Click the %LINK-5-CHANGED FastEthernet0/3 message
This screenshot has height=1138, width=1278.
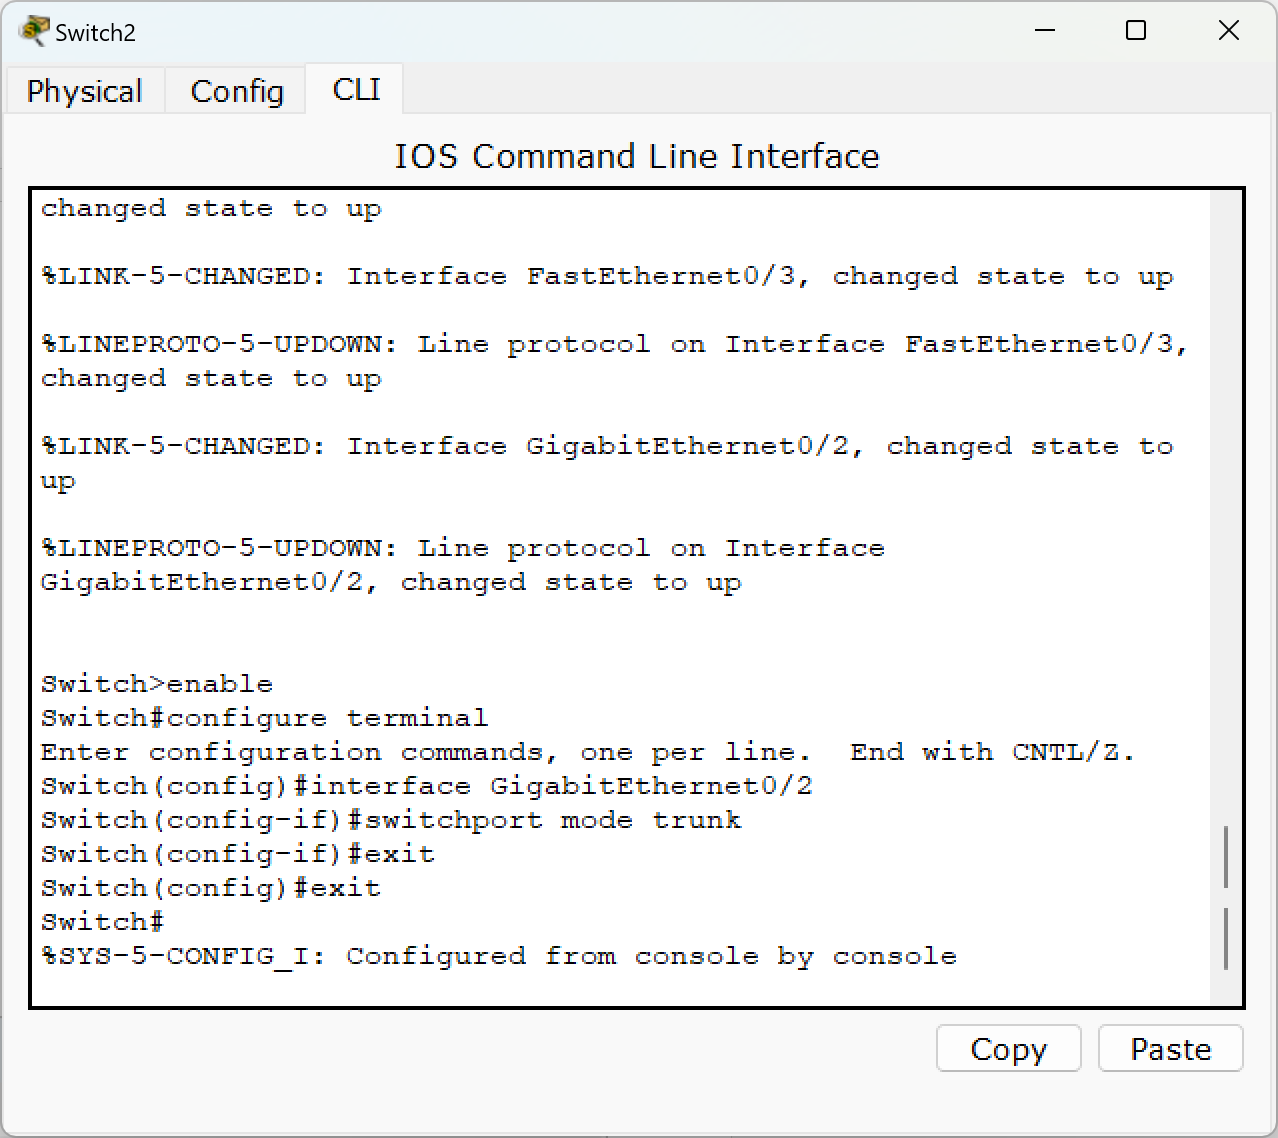tap(607, 276)
